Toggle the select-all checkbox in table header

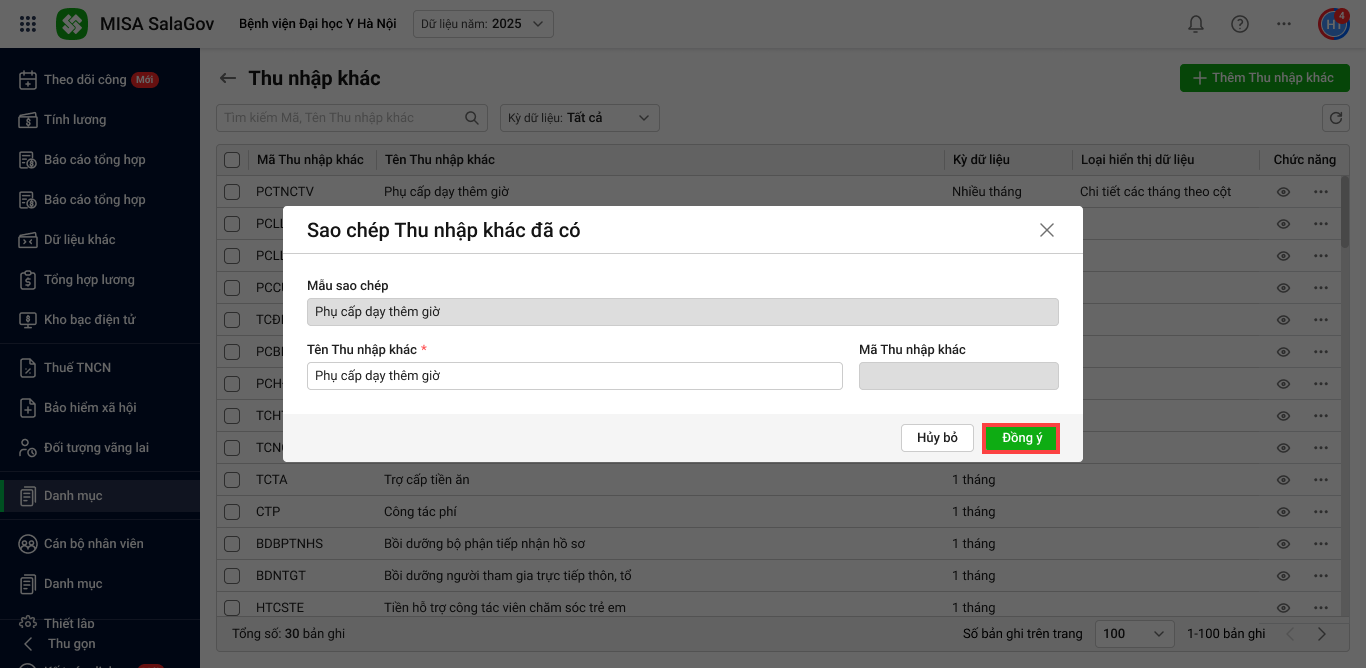[232, 160]
